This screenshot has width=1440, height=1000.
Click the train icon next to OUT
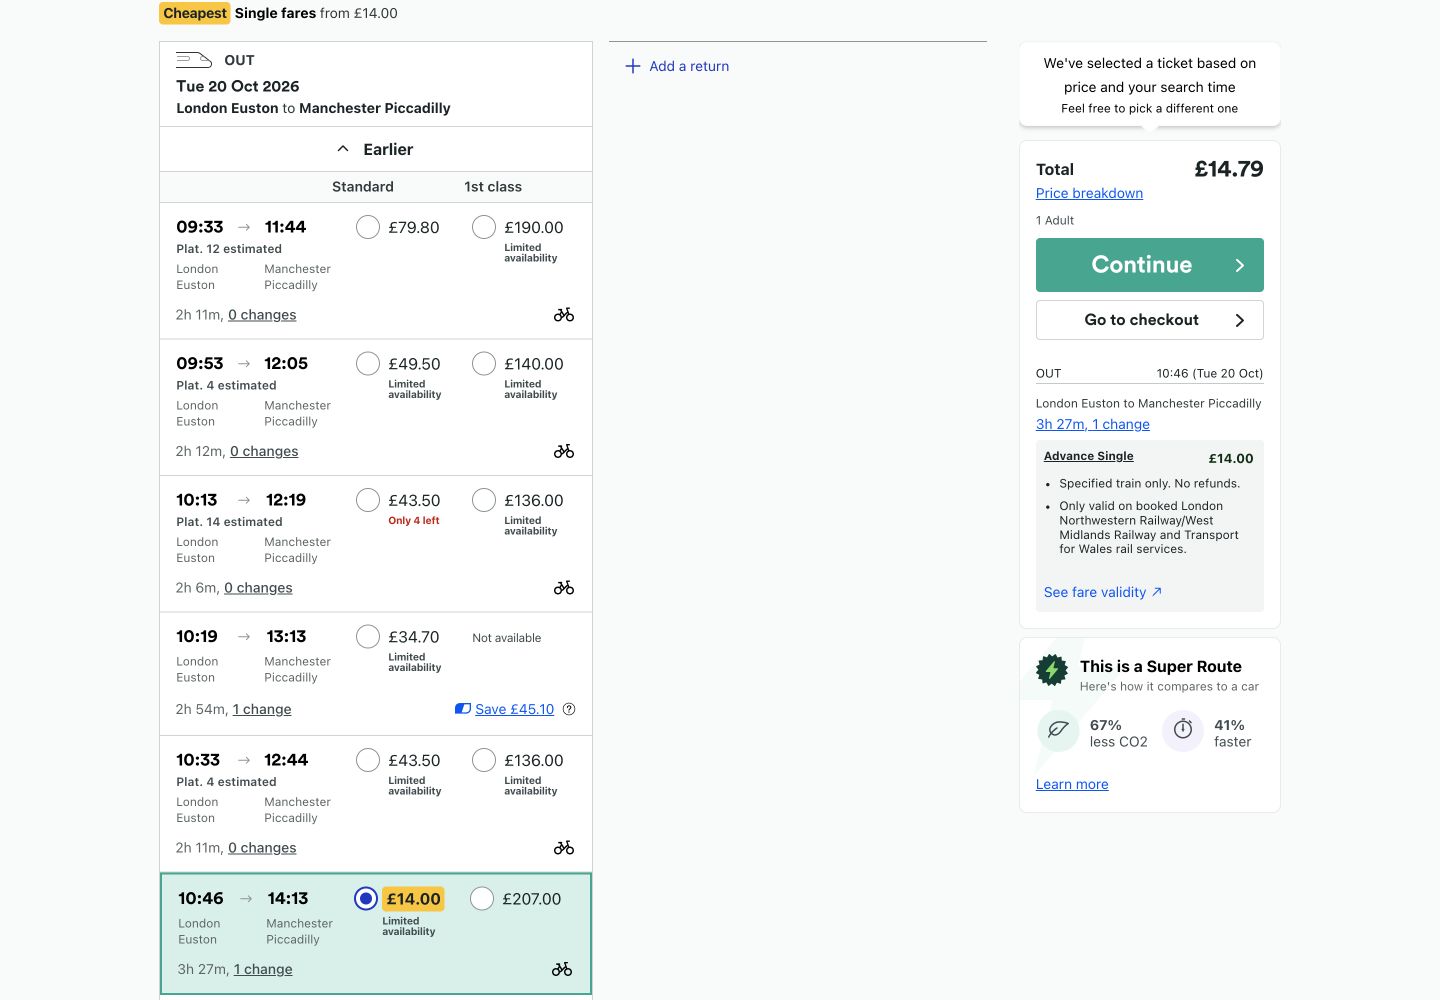point(194,60)
